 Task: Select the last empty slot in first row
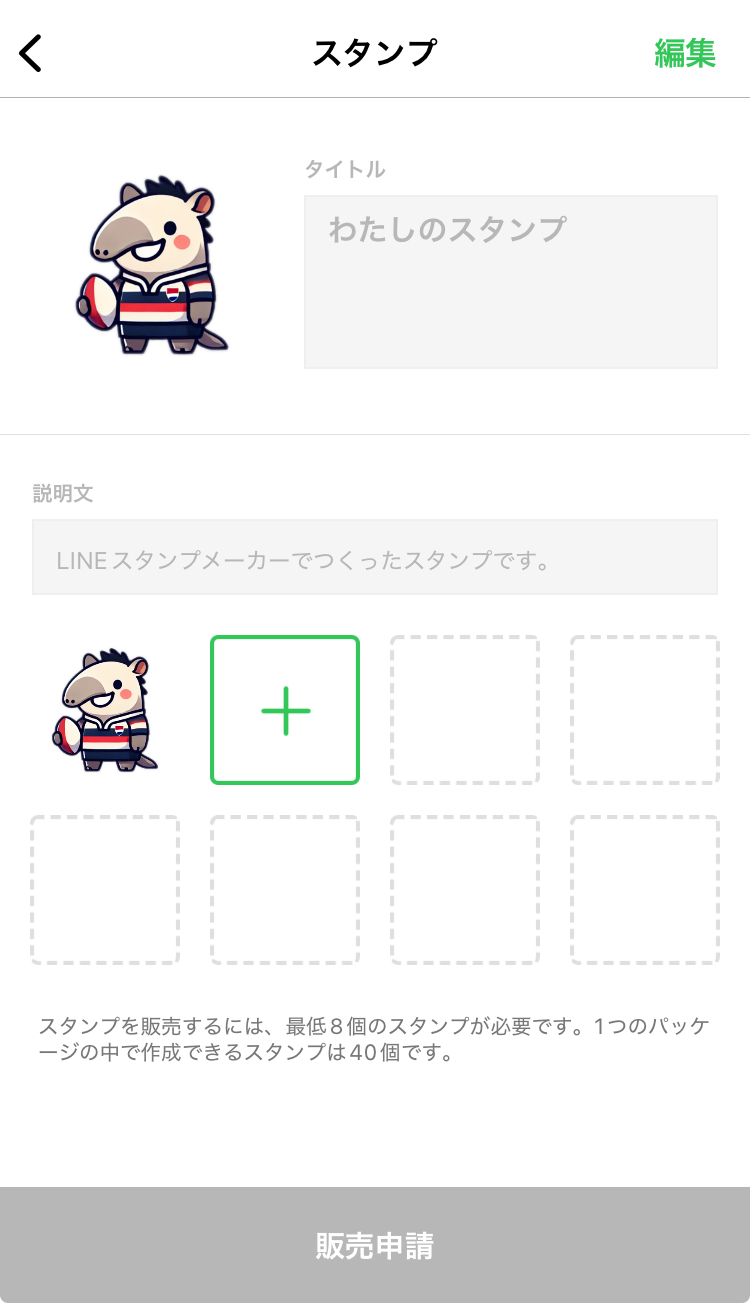pos(645,710)
